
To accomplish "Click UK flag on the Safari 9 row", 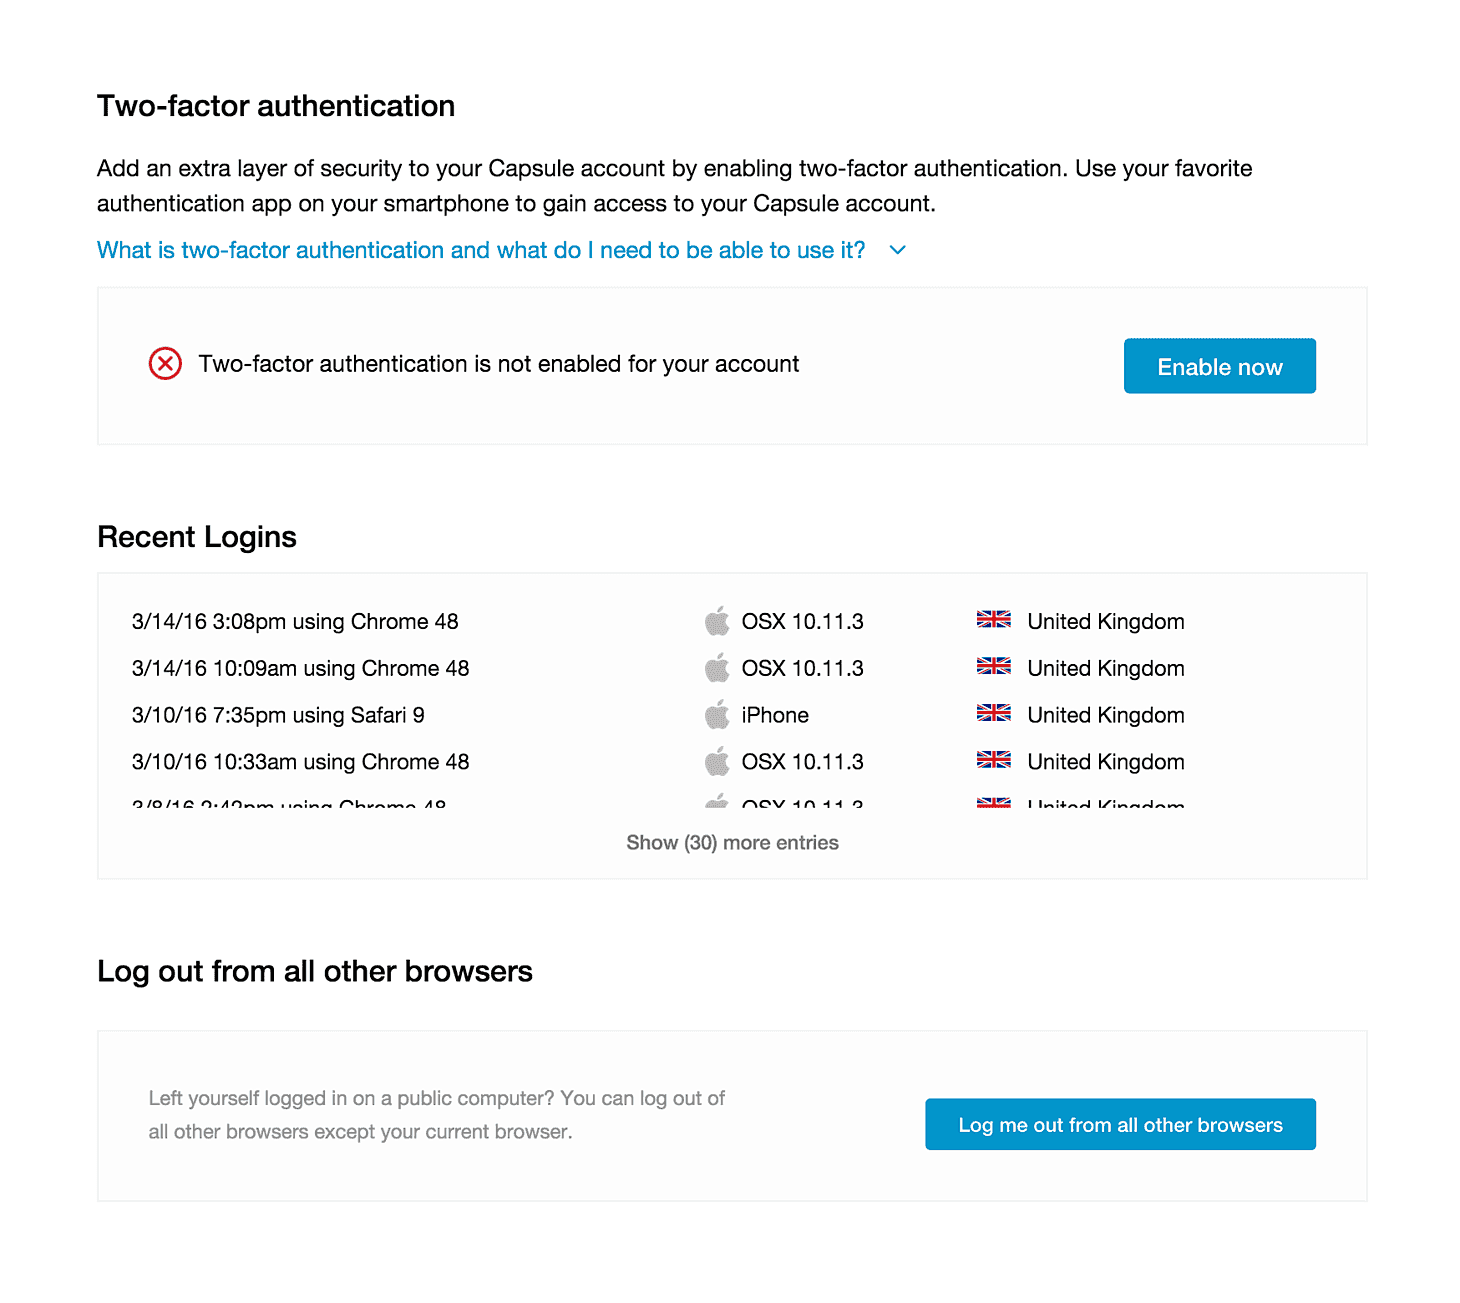I will click(994, 713).
